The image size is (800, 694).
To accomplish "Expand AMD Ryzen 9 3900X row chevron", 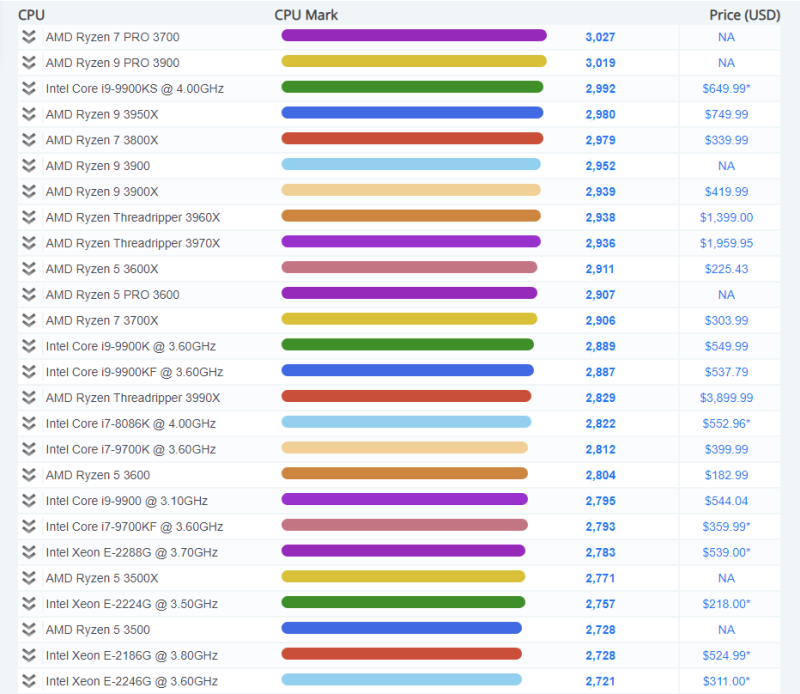I will click(29, 191).
